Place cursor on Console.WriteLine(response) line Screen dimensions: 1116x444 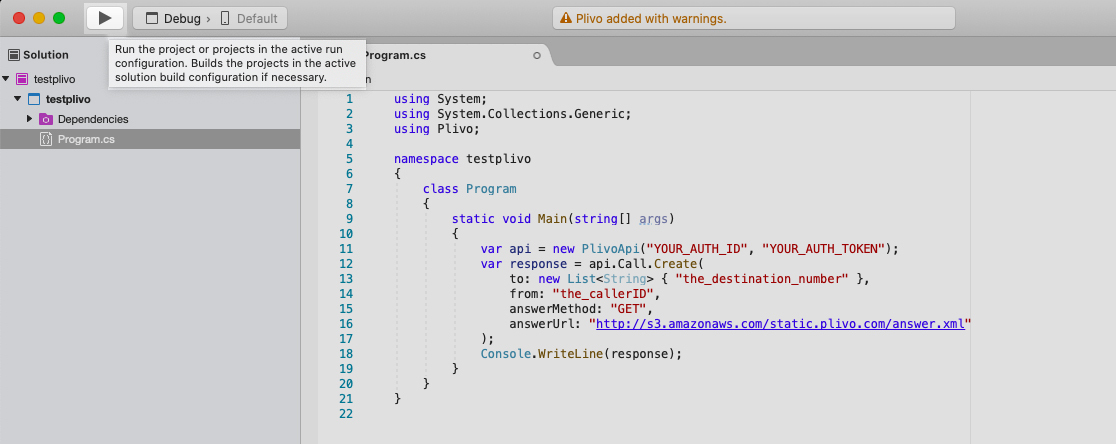(x=580, y=353)
